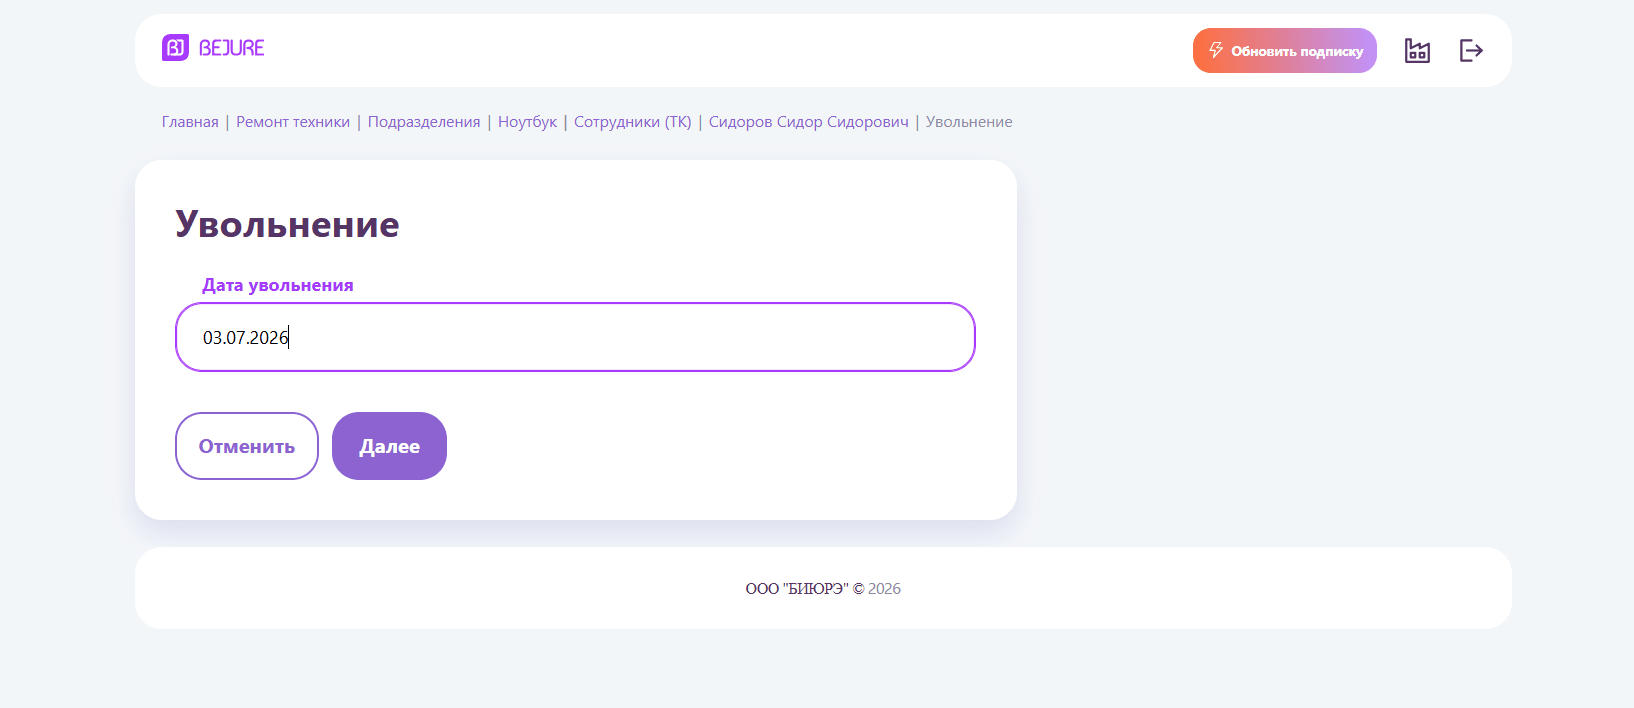Click the 2026 year in the footer
Screen dimensions: 1634x708
point(884,589)
